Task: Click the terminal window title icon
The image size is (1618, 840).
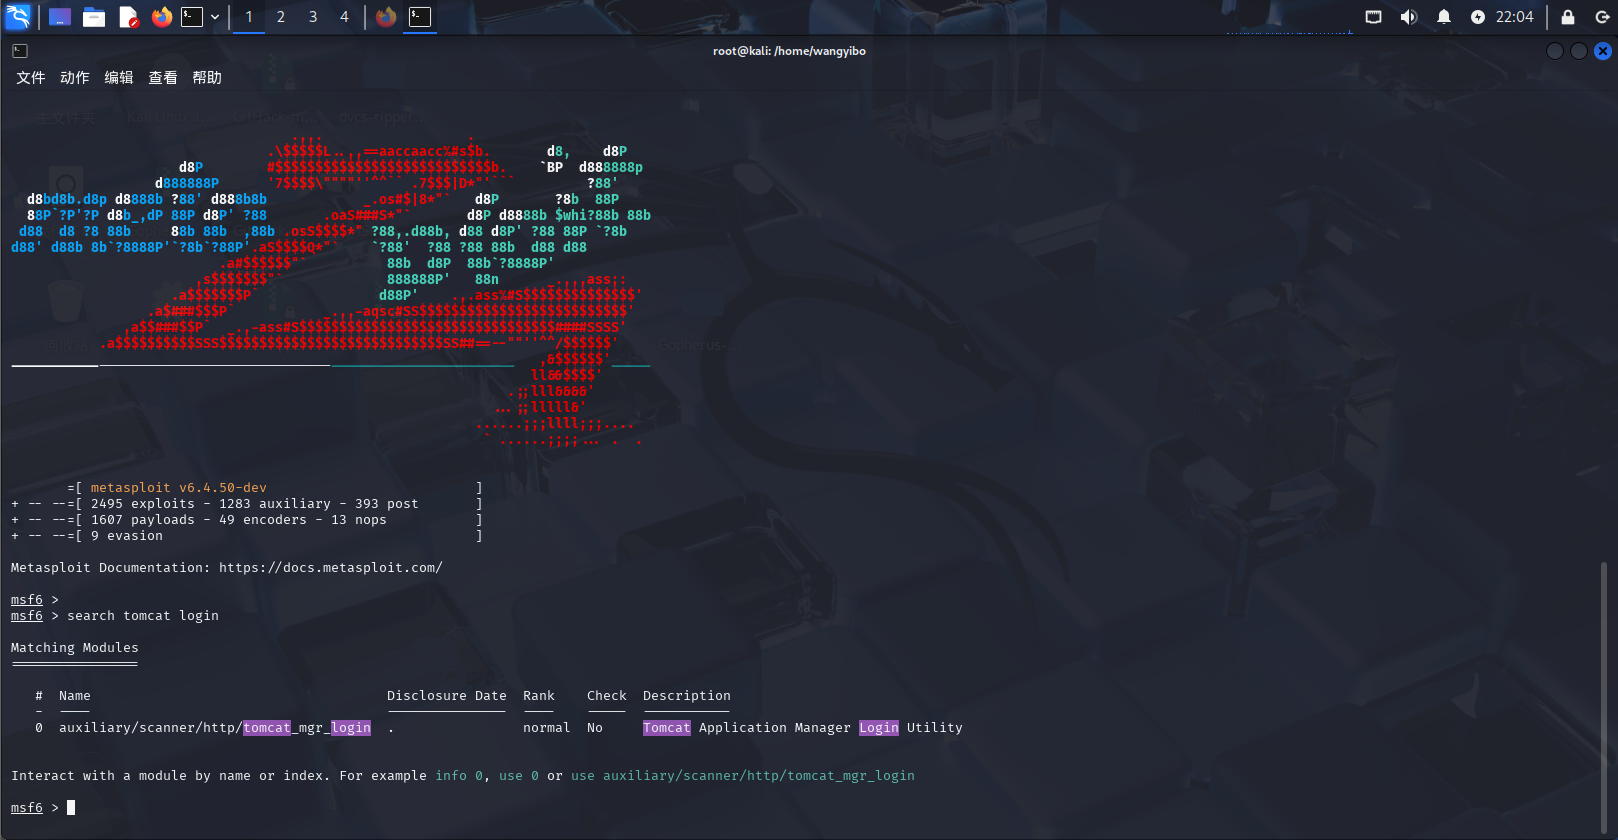Action: pos(20,51)
